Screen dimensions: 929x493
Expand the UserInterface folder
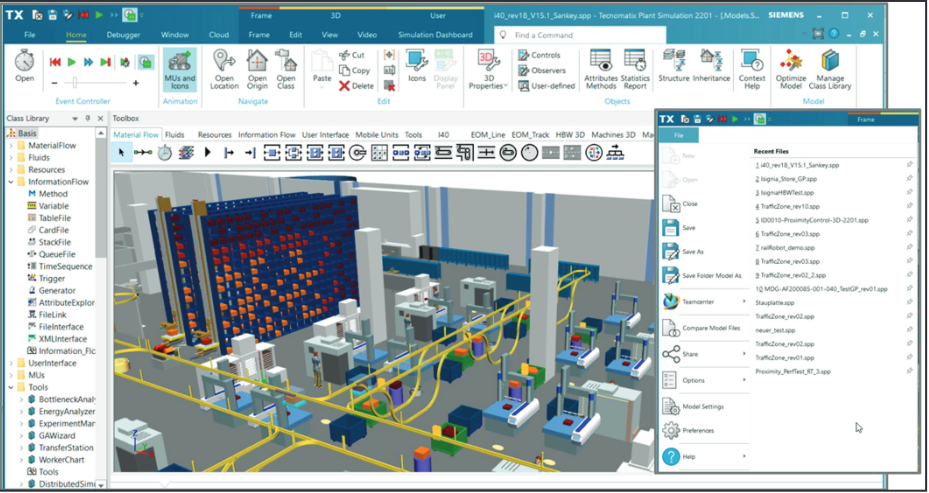[x=11, y=363]
